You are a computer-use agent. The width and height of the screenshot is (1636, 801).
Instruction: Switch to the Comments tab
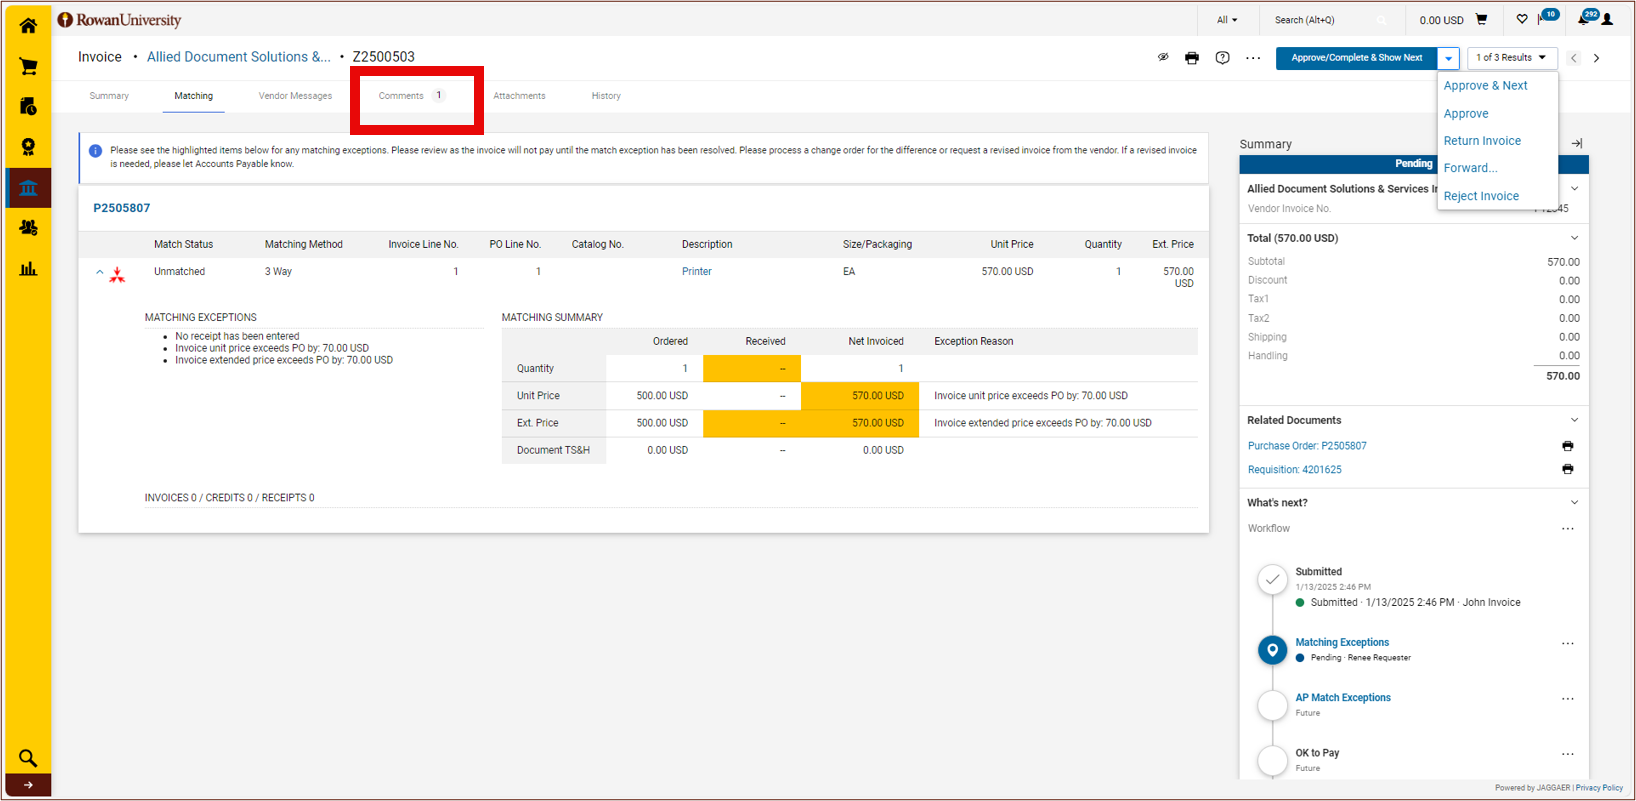402,96
